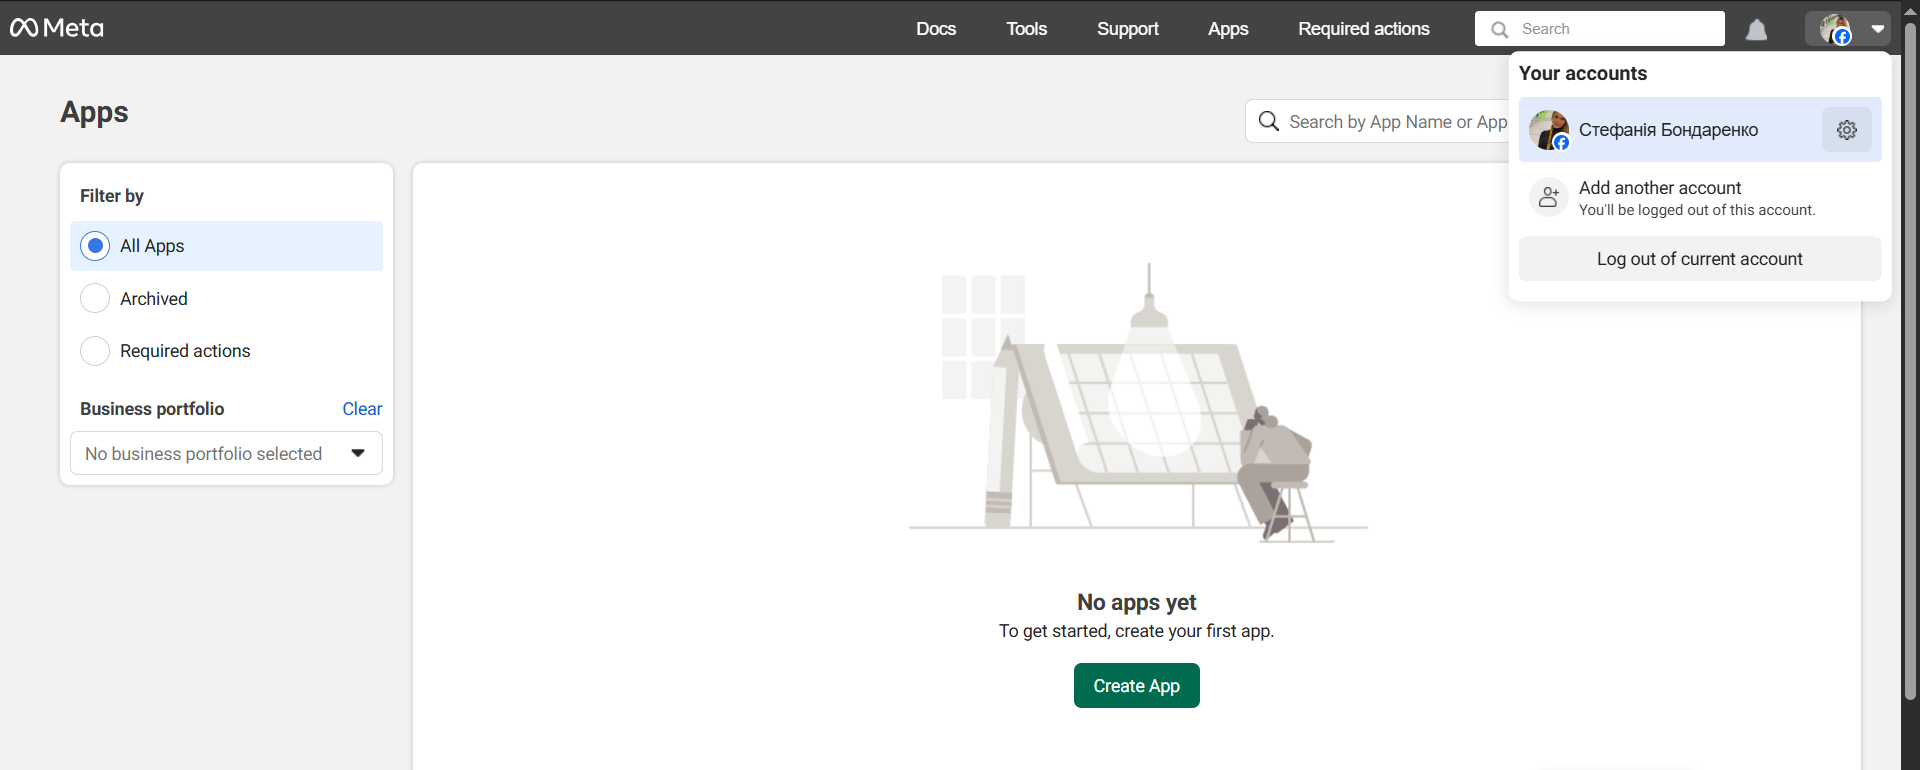Image resolution: width=1920 pixels, height=770 pixels.
Task: Open the Docs menu
Action: 936,29
